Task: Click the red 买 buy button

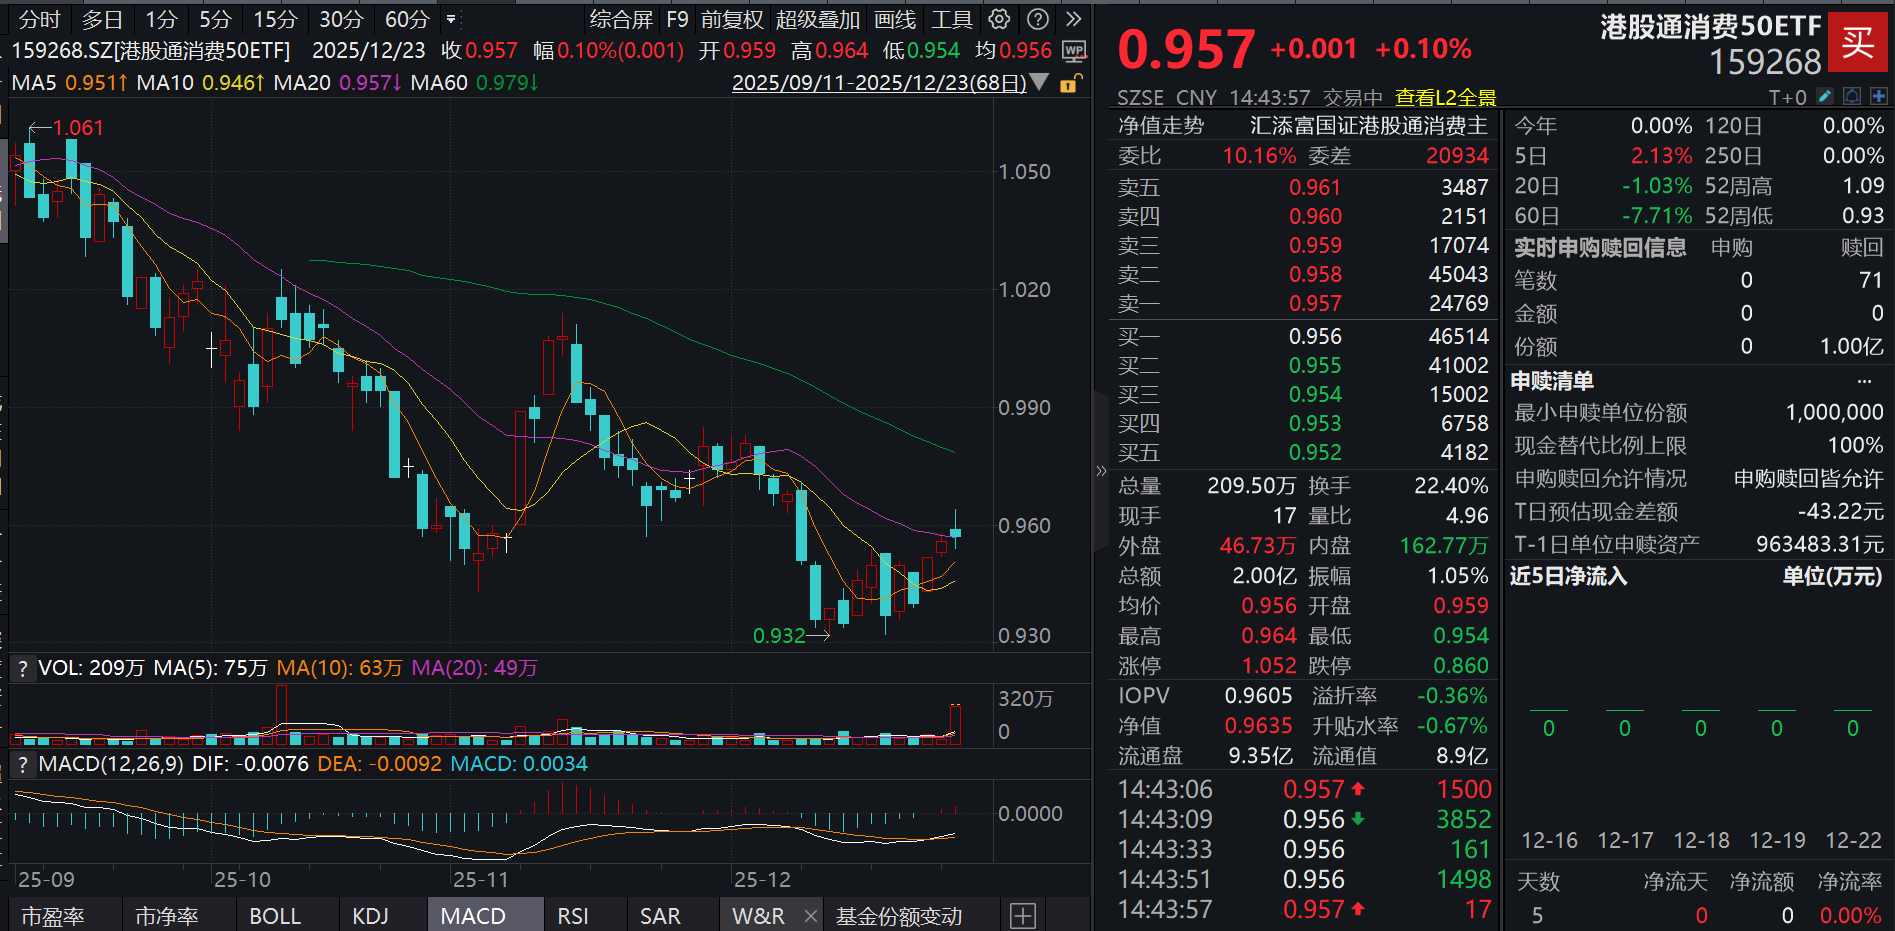Action: 1857,42
